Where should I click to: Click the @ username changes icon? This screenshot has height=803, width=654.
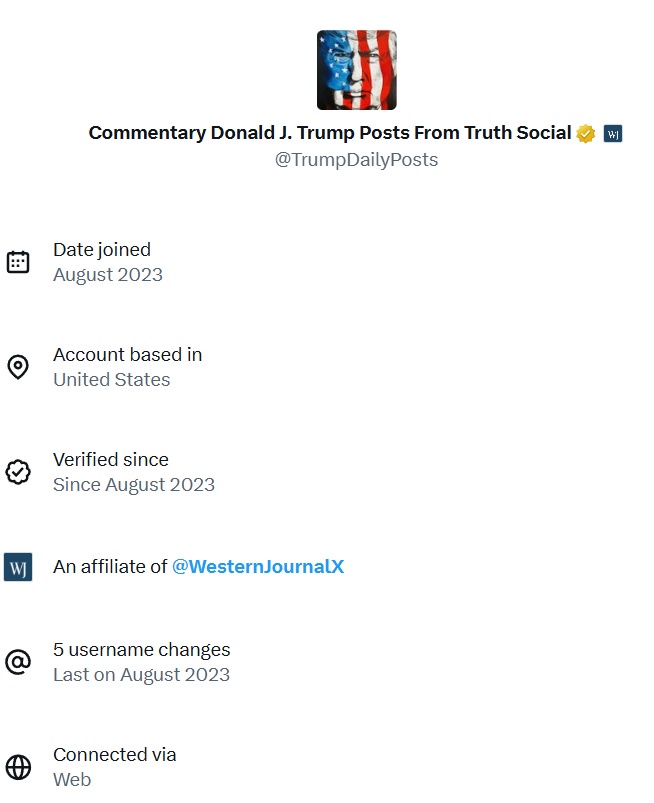18,662
